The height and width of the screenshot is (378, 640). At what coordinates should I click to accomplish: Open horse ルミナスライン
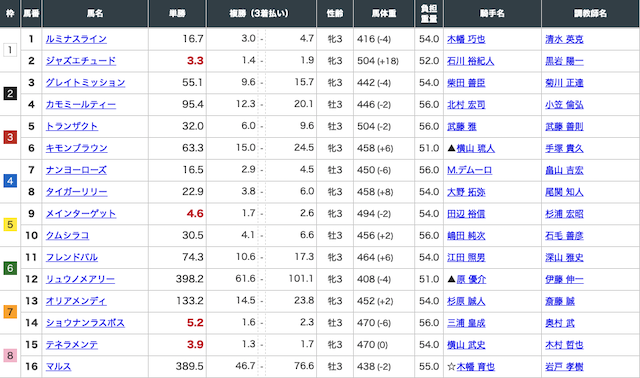(x=76, y=39)
